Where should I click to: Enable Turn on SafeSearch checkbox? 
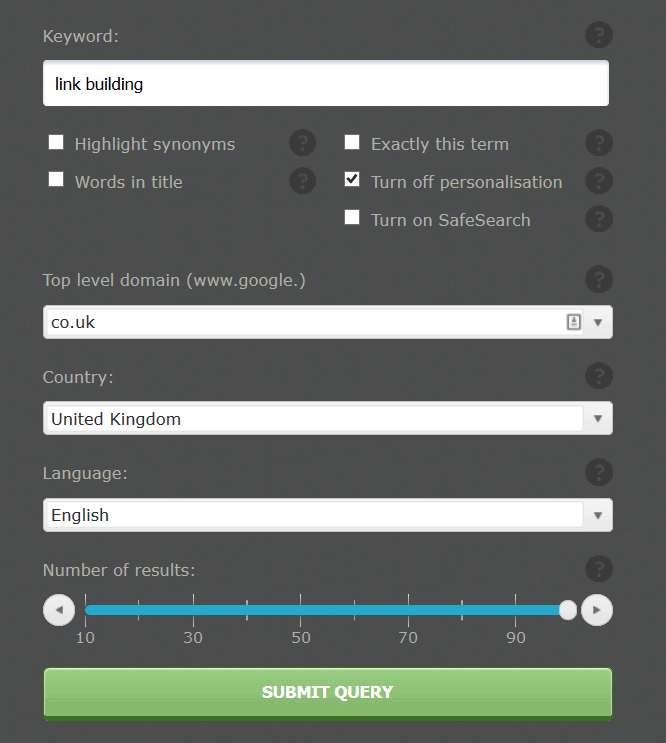pos(352,217)
